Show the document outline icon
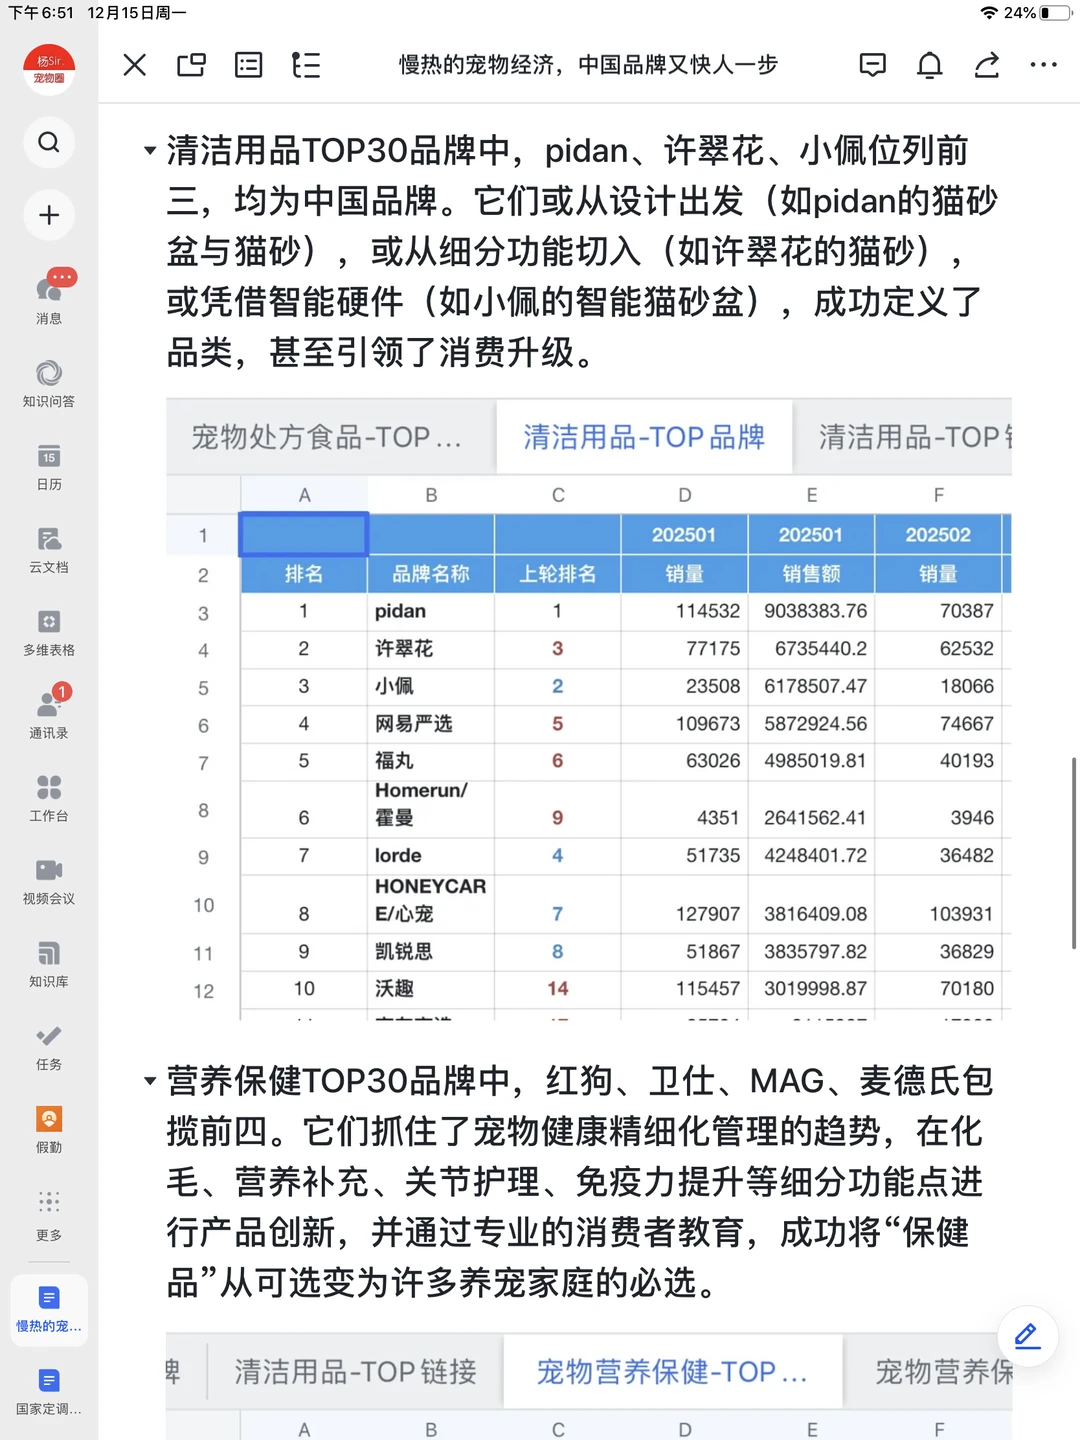Image resolution: width=1080 pixels, height=1440 pixels. pyautogui.click(x=306, y=65)
